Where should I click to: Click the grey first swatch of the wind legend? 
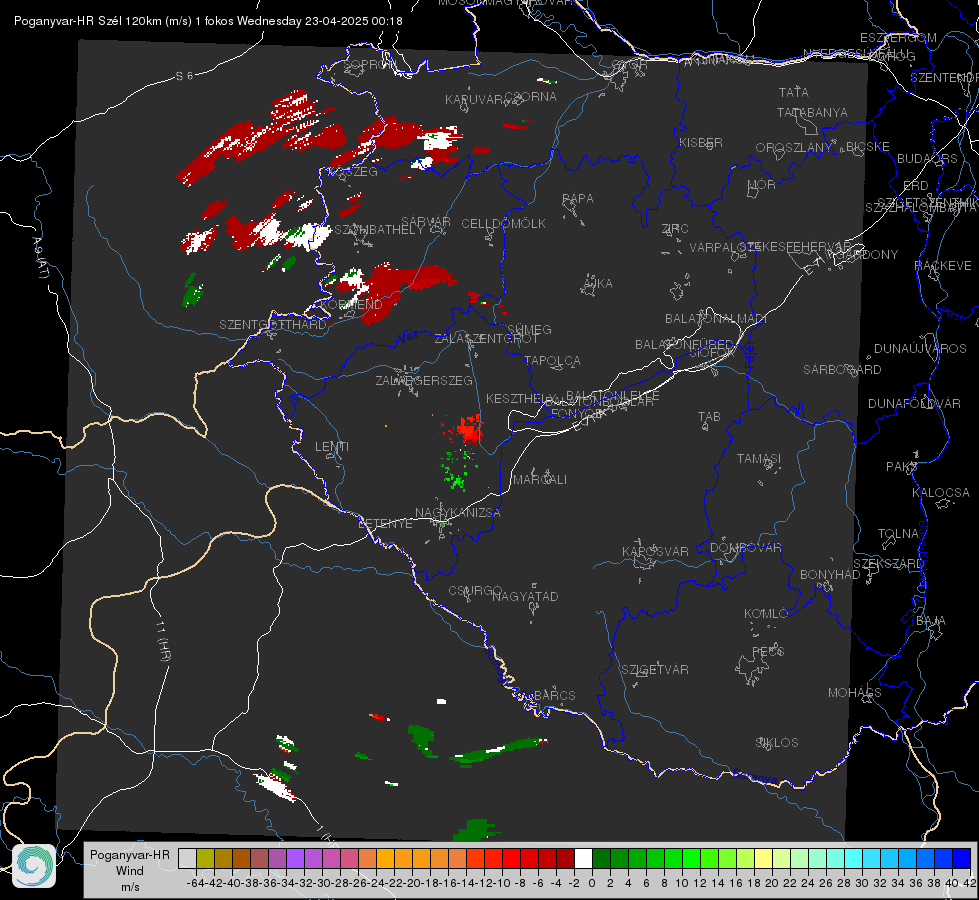pyautogui.click(x=187, y=859)
